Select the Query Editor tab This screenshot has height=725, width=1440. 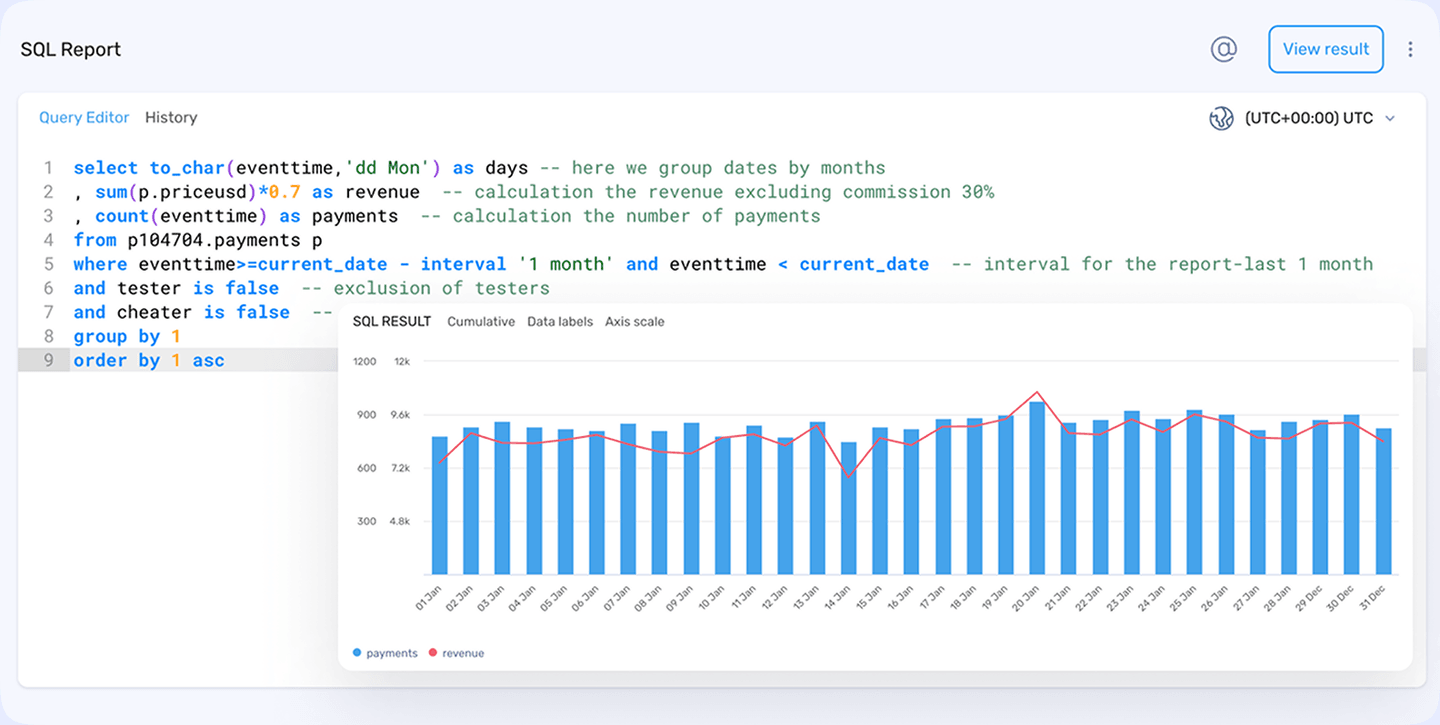click(84, 117)
